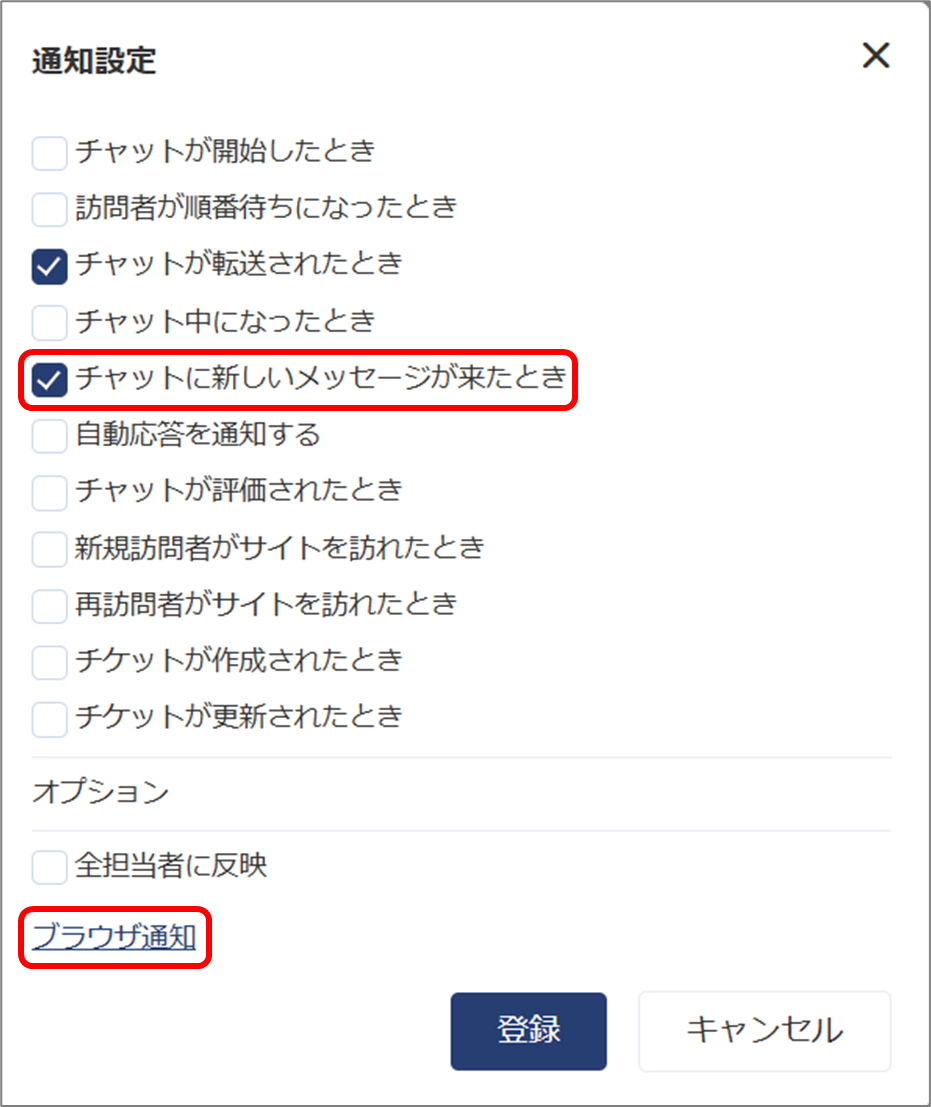Click the 登録 button
Viewport: 931px width, 1107px height.
pyautogui.click(x=529, y=1031)
